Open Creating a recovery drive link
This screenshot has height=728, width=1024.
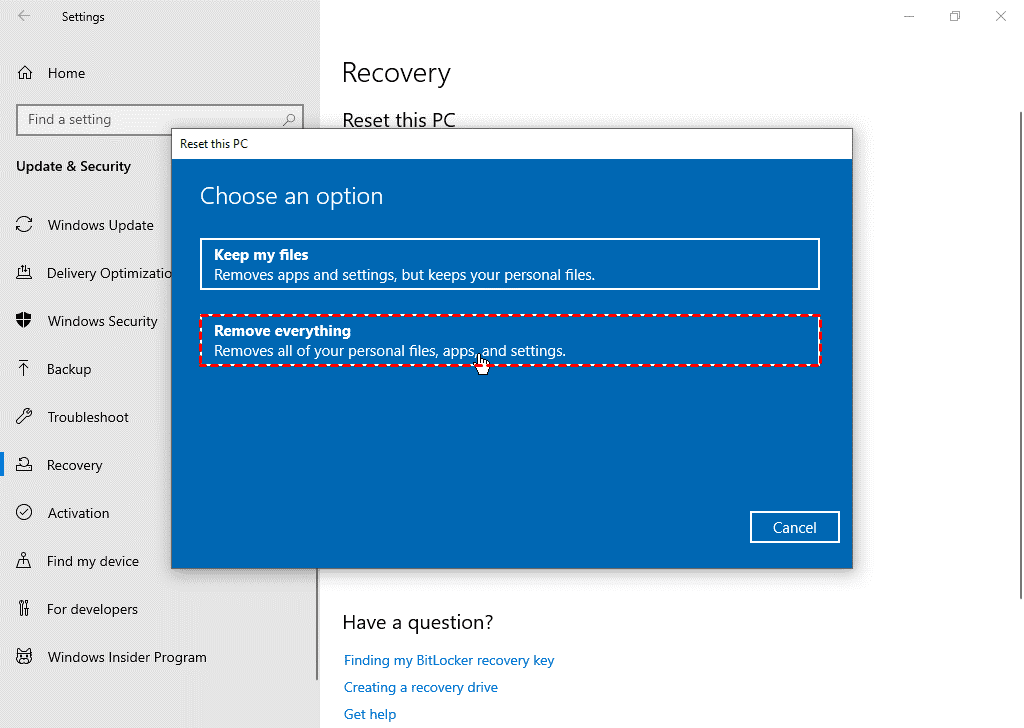(420, 687)
